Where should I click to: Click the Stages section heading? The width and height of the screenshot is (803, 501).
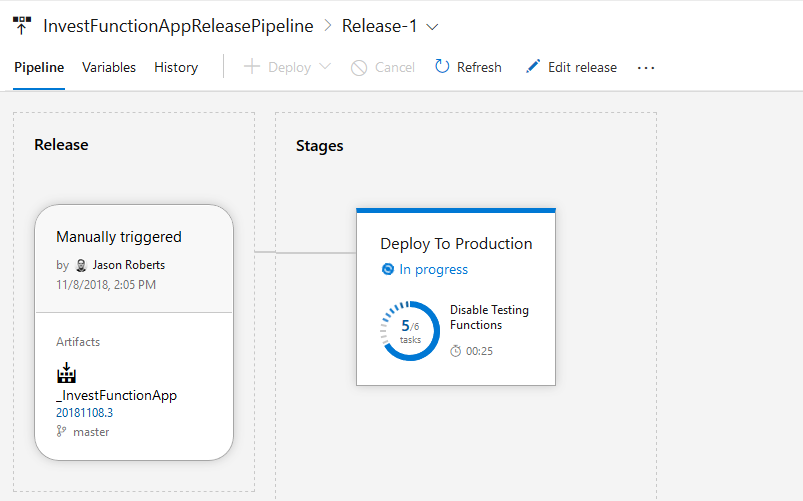pos(320,146)
